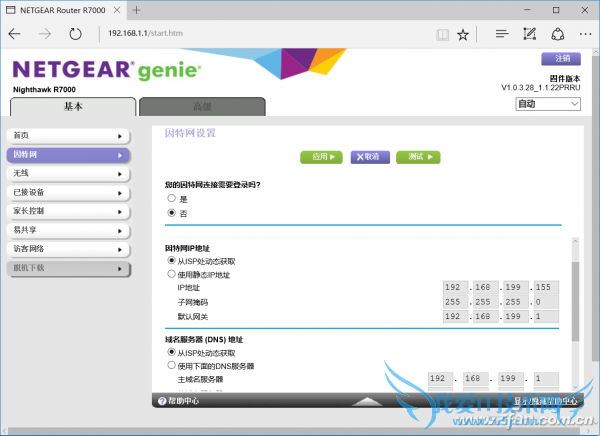This screenshot has width=600, height=436.
Task: Expand the 首页 menu arrow
Action: (x=120, y=136)
